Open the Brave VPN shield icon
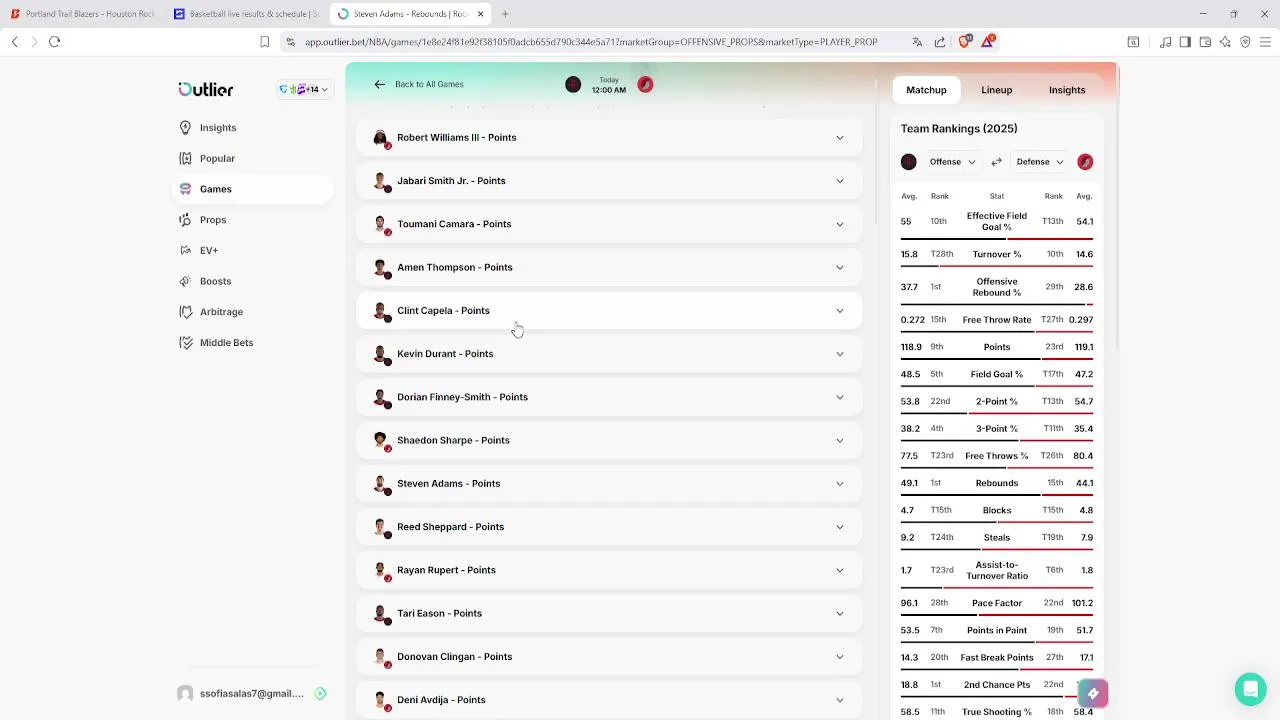The height and width of the screenshot is (720, 1280). [x=1245, y=42]
